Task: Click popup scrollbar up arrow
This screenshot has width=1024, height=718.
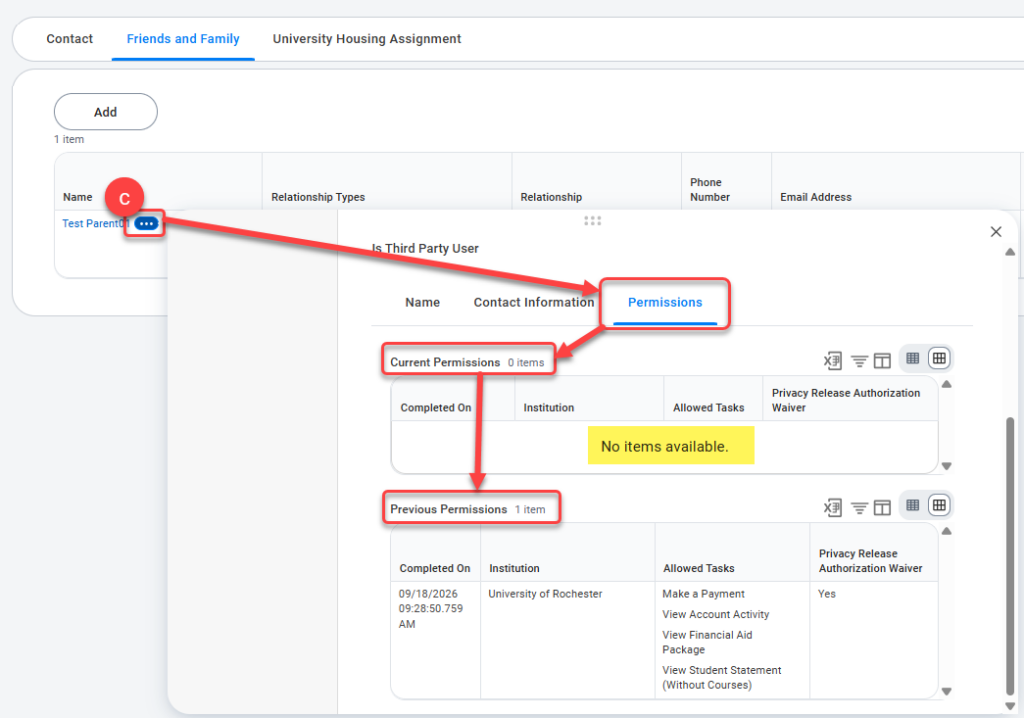Action: 1010,252
